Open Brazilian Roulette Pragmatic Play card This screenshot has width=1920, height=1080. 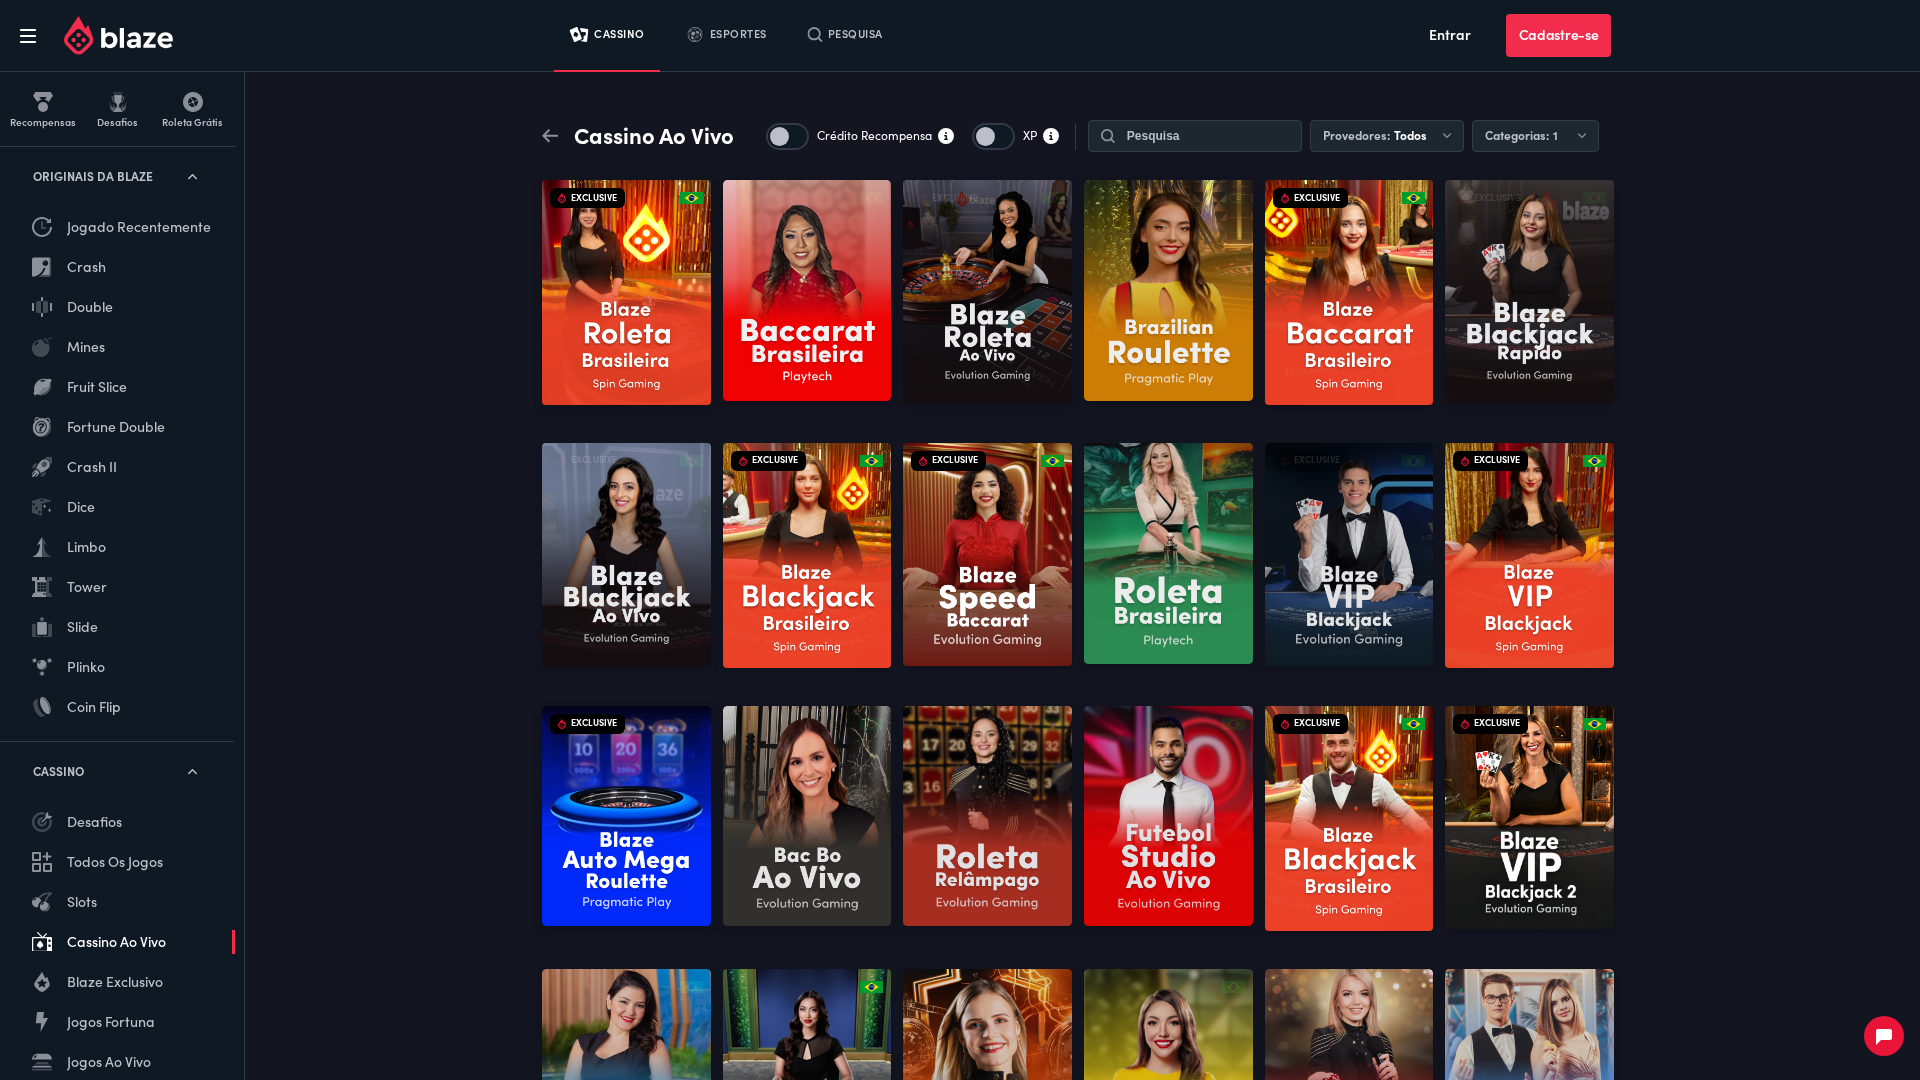tap(1168, 291)
